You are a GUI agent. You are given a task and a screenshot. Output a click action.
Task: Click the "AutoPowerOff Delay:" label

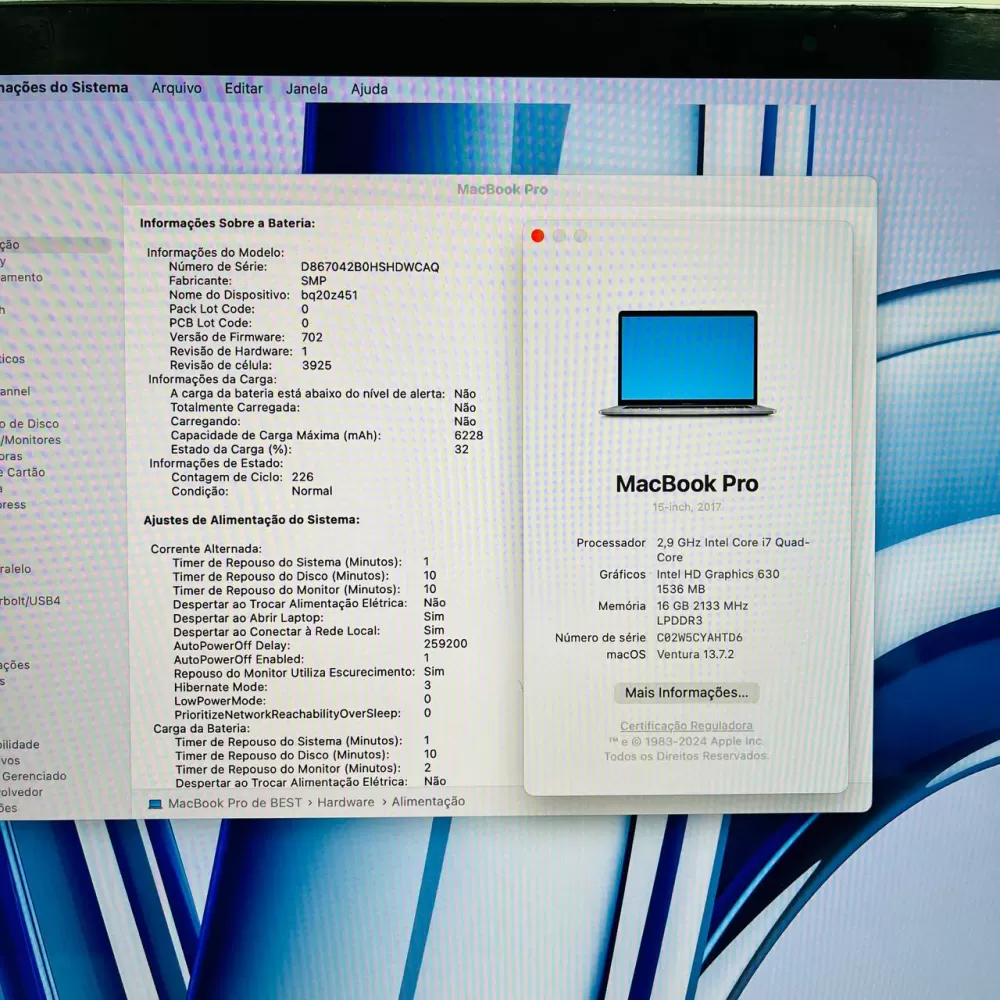pyautogui.click(x=232, y=645)
